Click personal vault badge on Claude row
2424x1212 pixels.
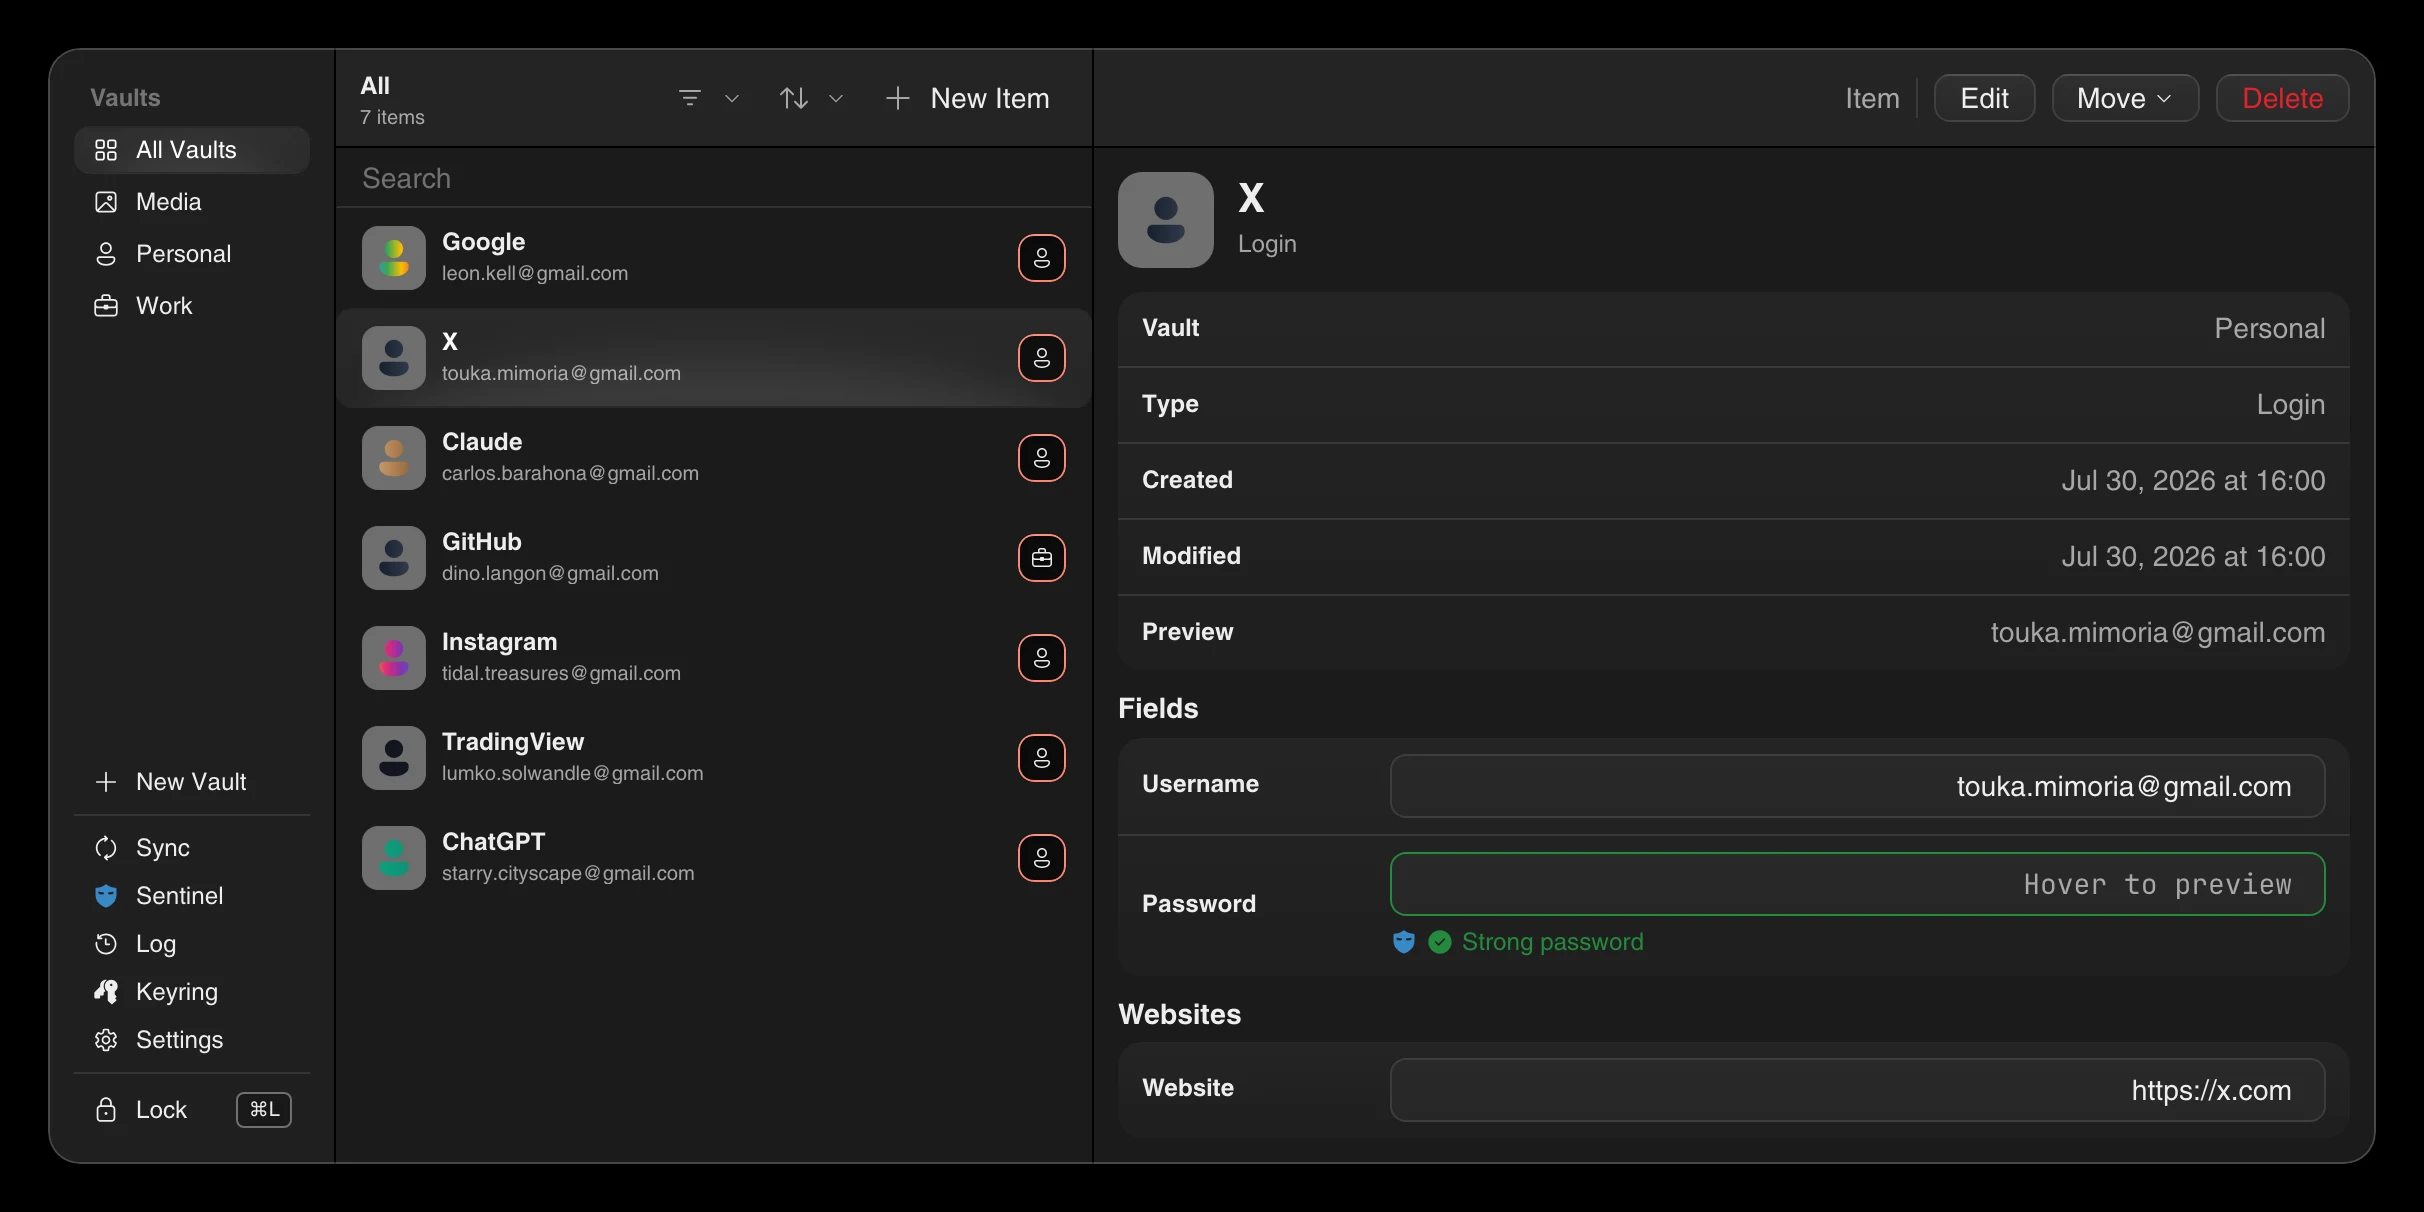pos(1042,458)
